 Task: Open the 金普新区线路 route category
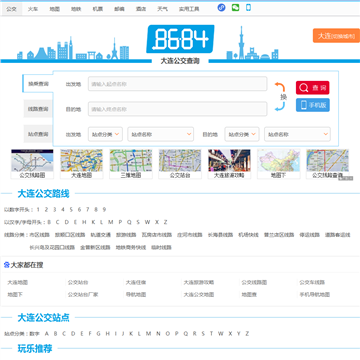[95, 247]
